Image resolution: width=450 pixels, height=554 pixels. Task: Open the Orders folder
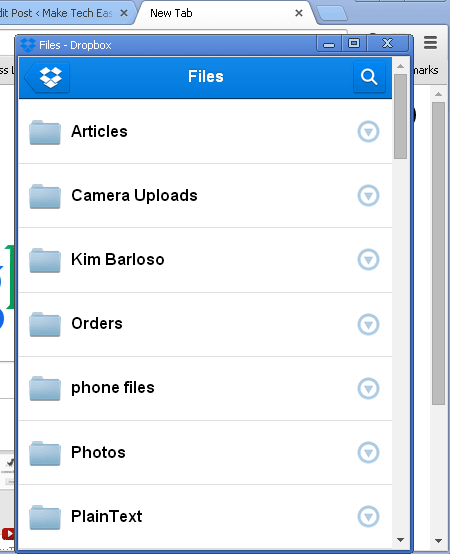(x=205, y=324)
